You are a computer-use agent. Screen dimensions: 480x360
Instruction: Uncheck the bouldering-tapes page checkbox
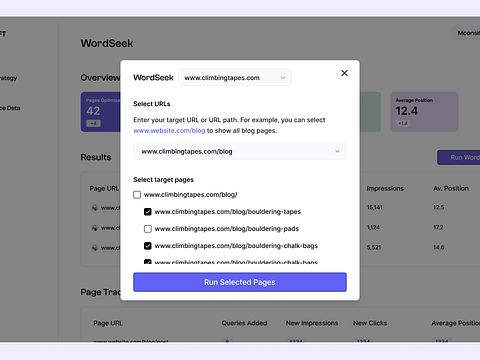pyautogui.click(x=148, y=212)
